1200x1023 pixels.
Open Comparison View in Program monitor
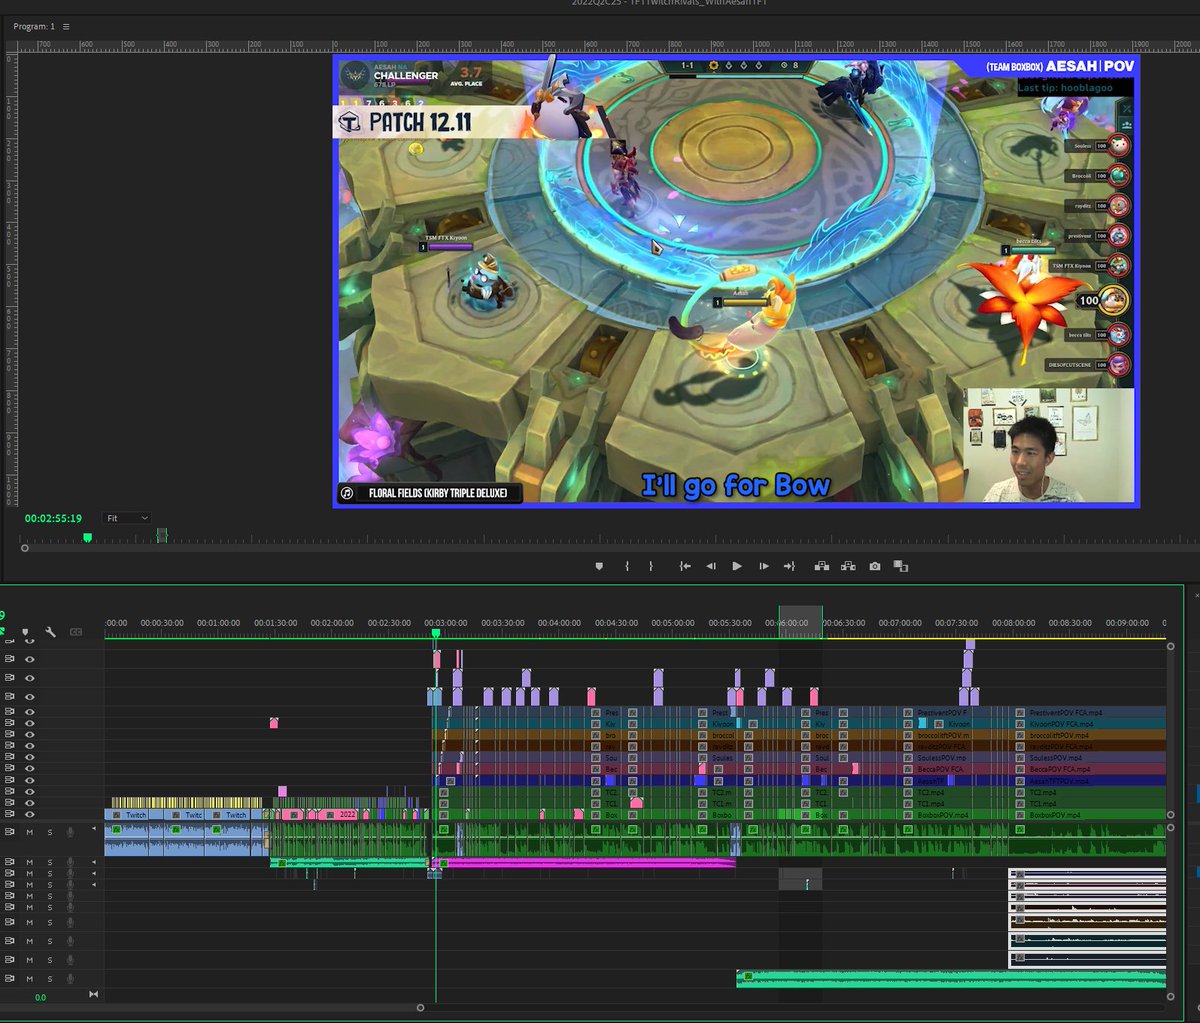[901, 566]
